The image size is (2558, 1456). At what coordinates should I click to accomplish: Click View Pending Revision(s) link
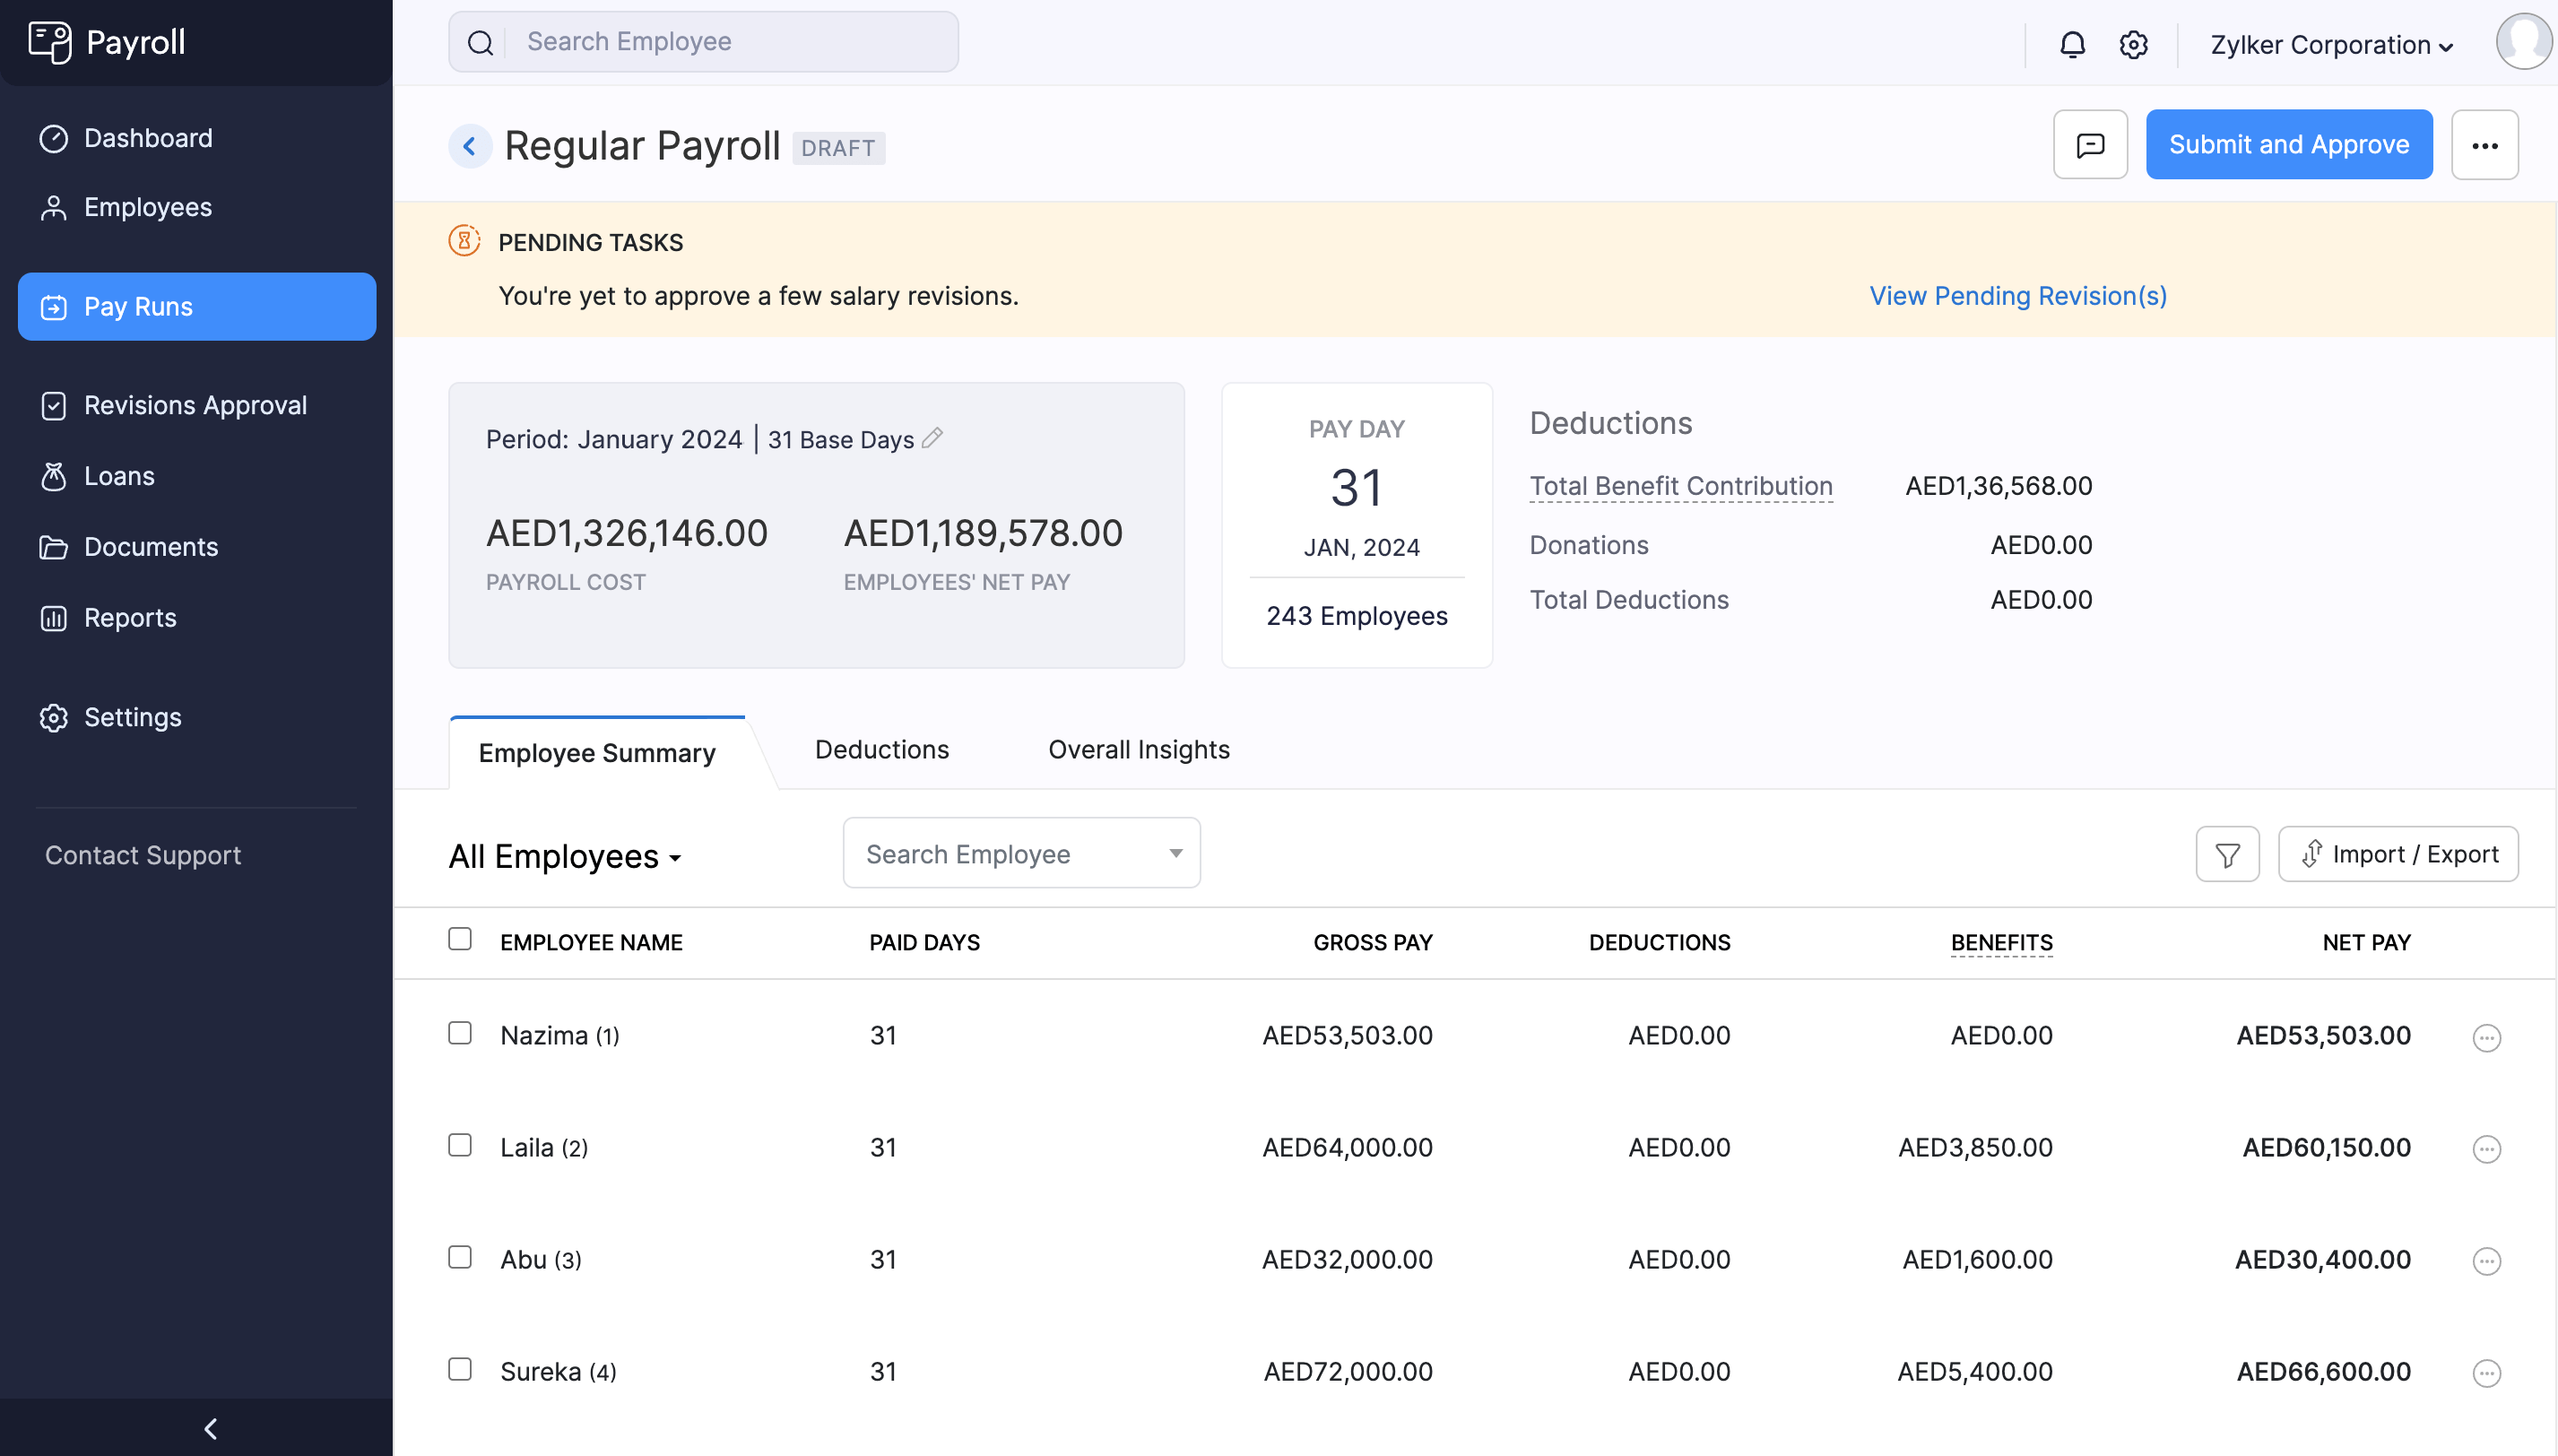2017,296
